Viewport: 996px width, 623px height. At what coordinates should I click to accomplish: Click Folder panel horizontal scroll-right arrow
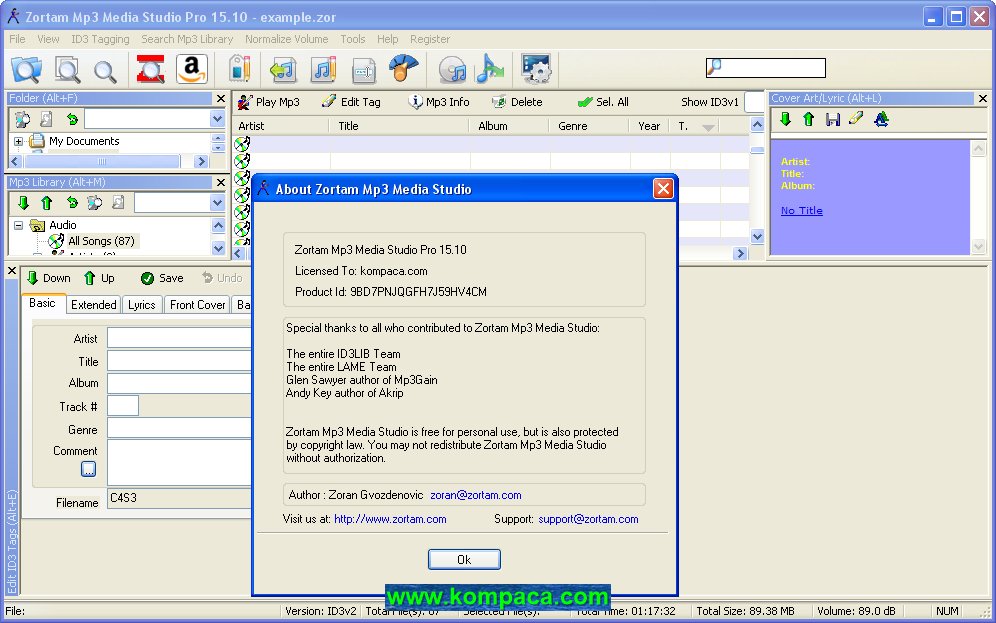pos(201,161)
